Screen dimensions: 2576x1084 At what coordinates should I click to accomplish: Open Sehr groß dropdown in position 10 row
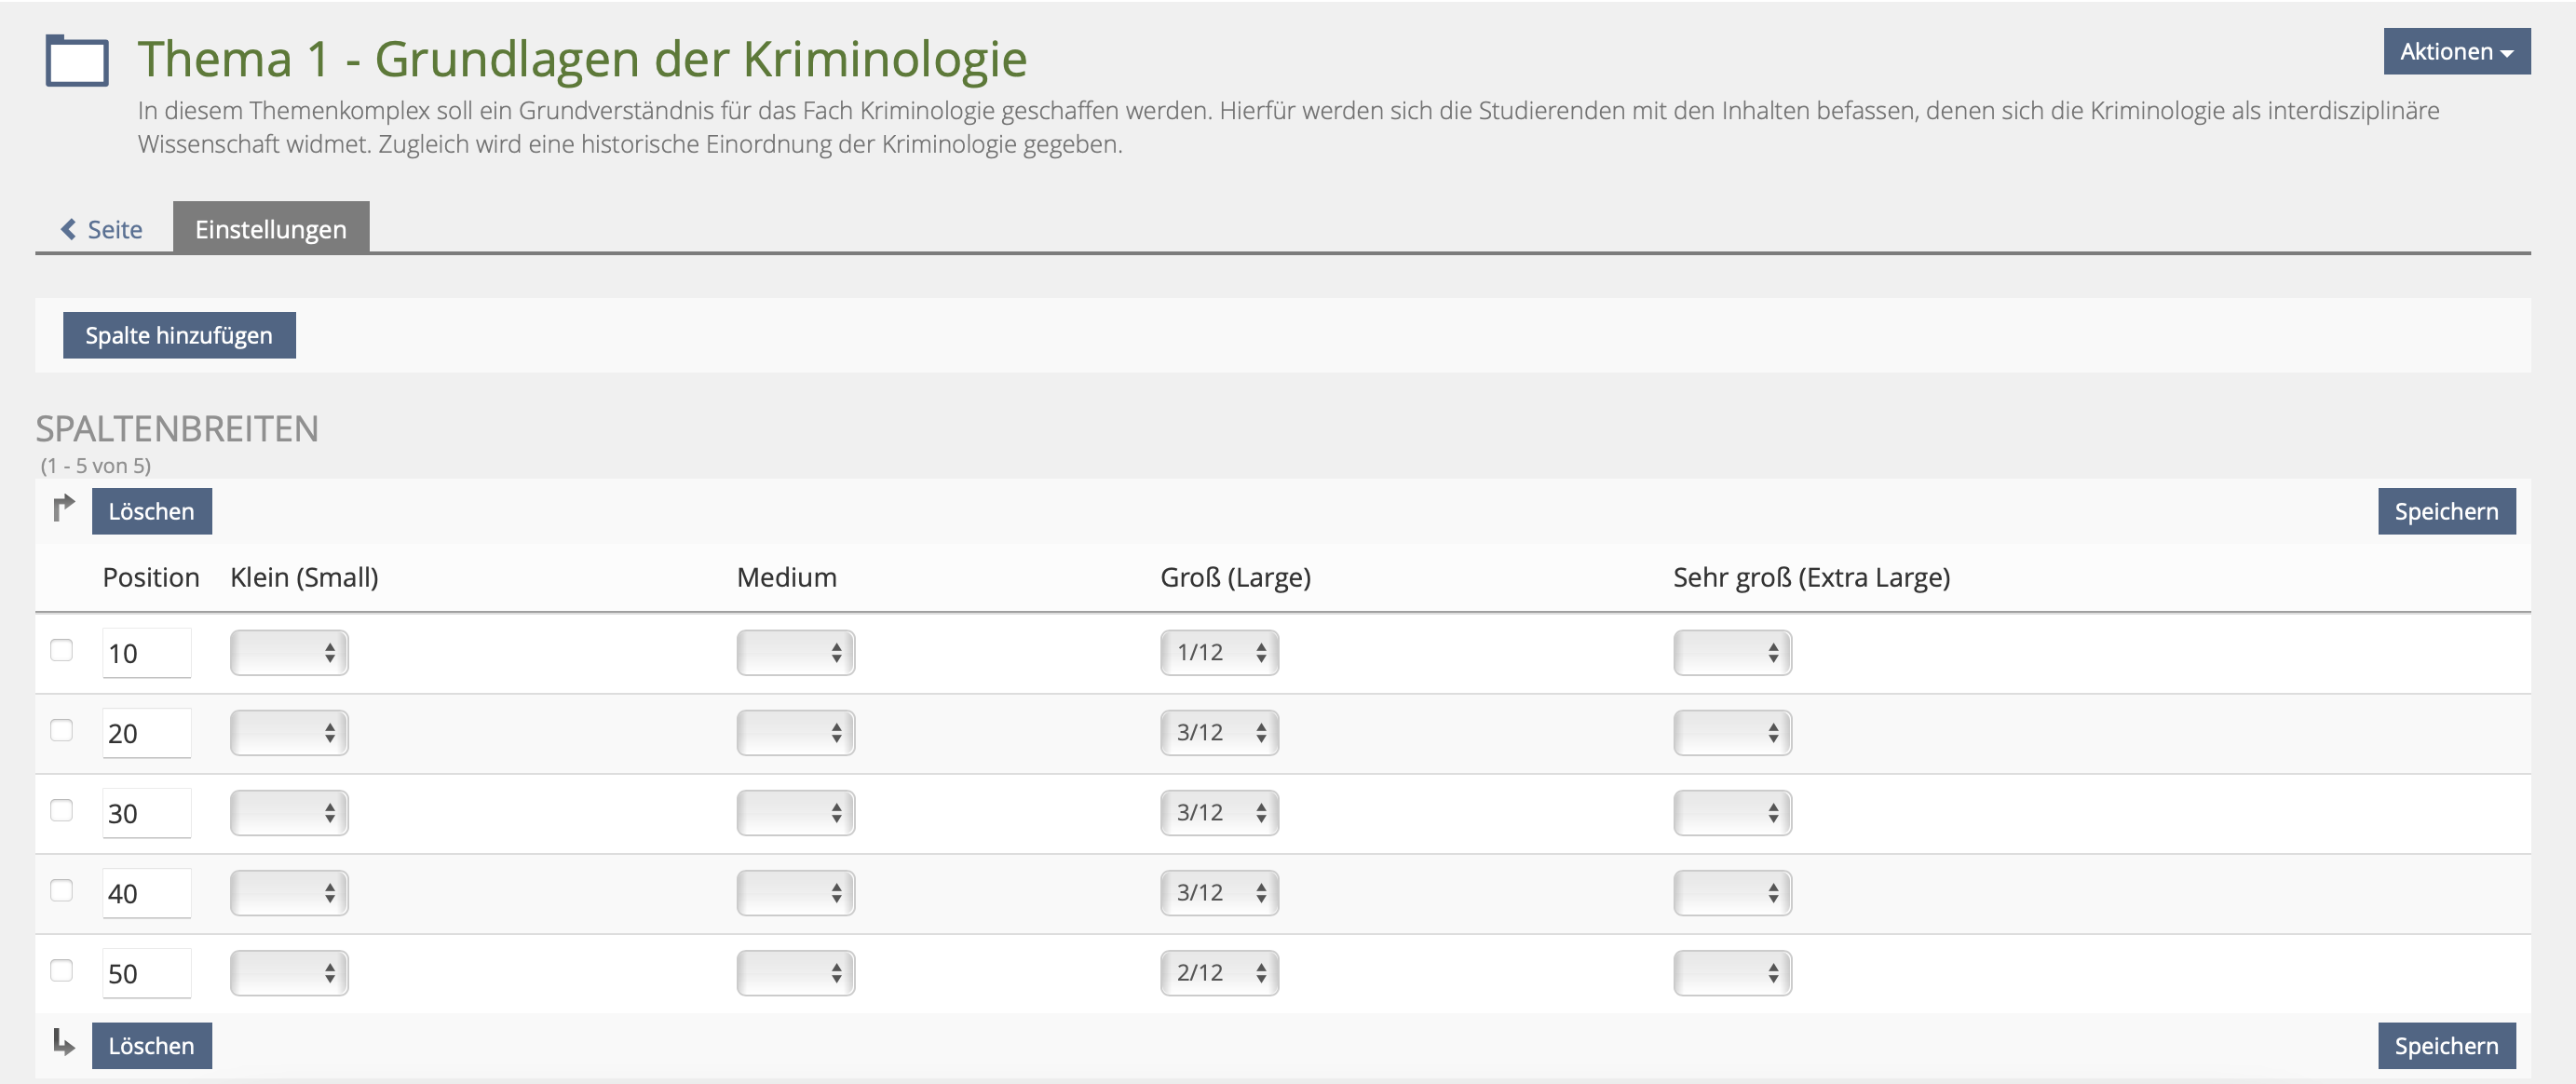[1732, 652]
